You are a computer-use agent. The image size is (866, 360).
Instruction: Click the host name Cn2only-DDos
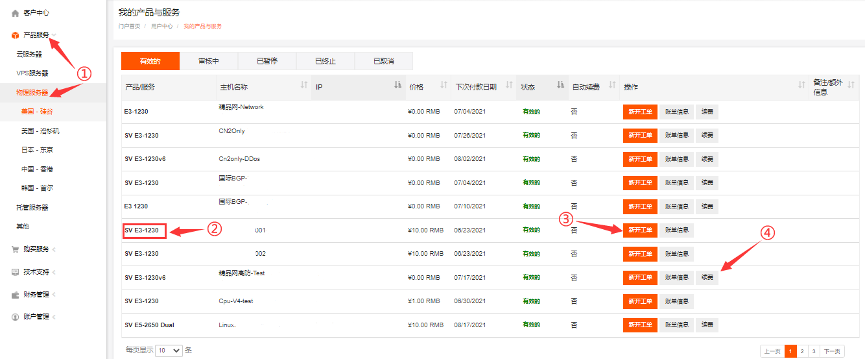[x=239, y=158]
